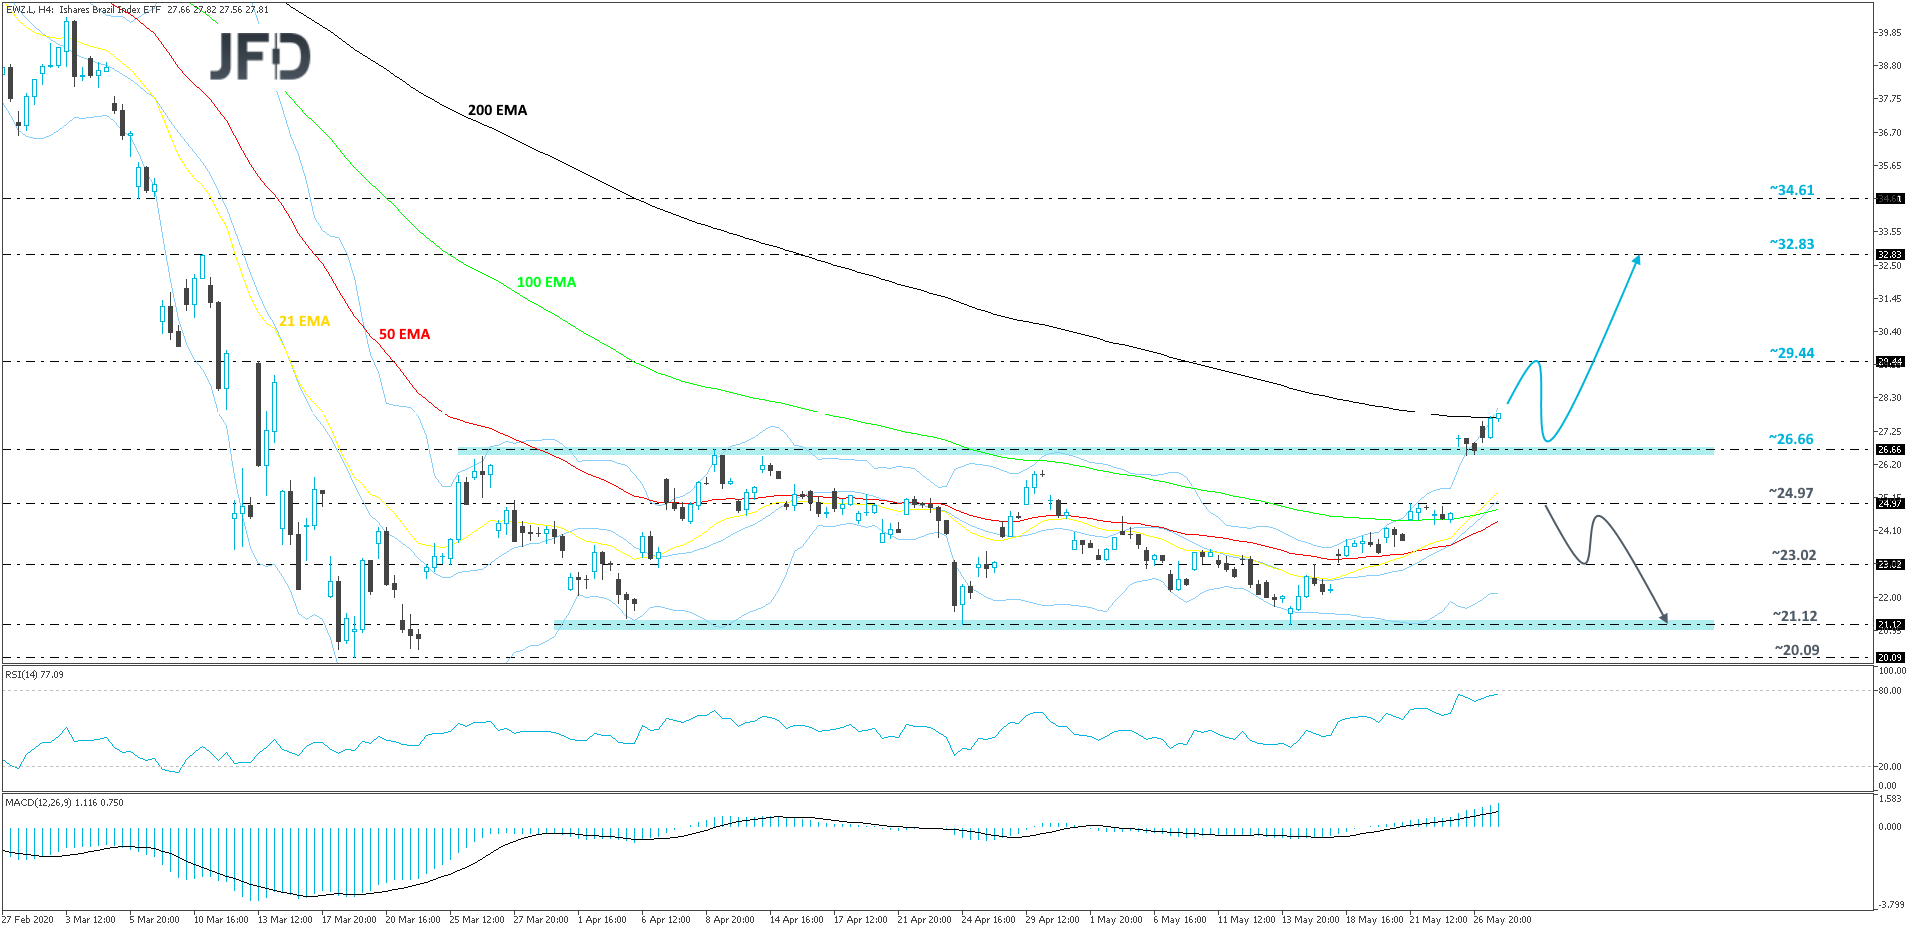
Task: Select the ~24.97 level label
Action: (x=1791, y=493)
